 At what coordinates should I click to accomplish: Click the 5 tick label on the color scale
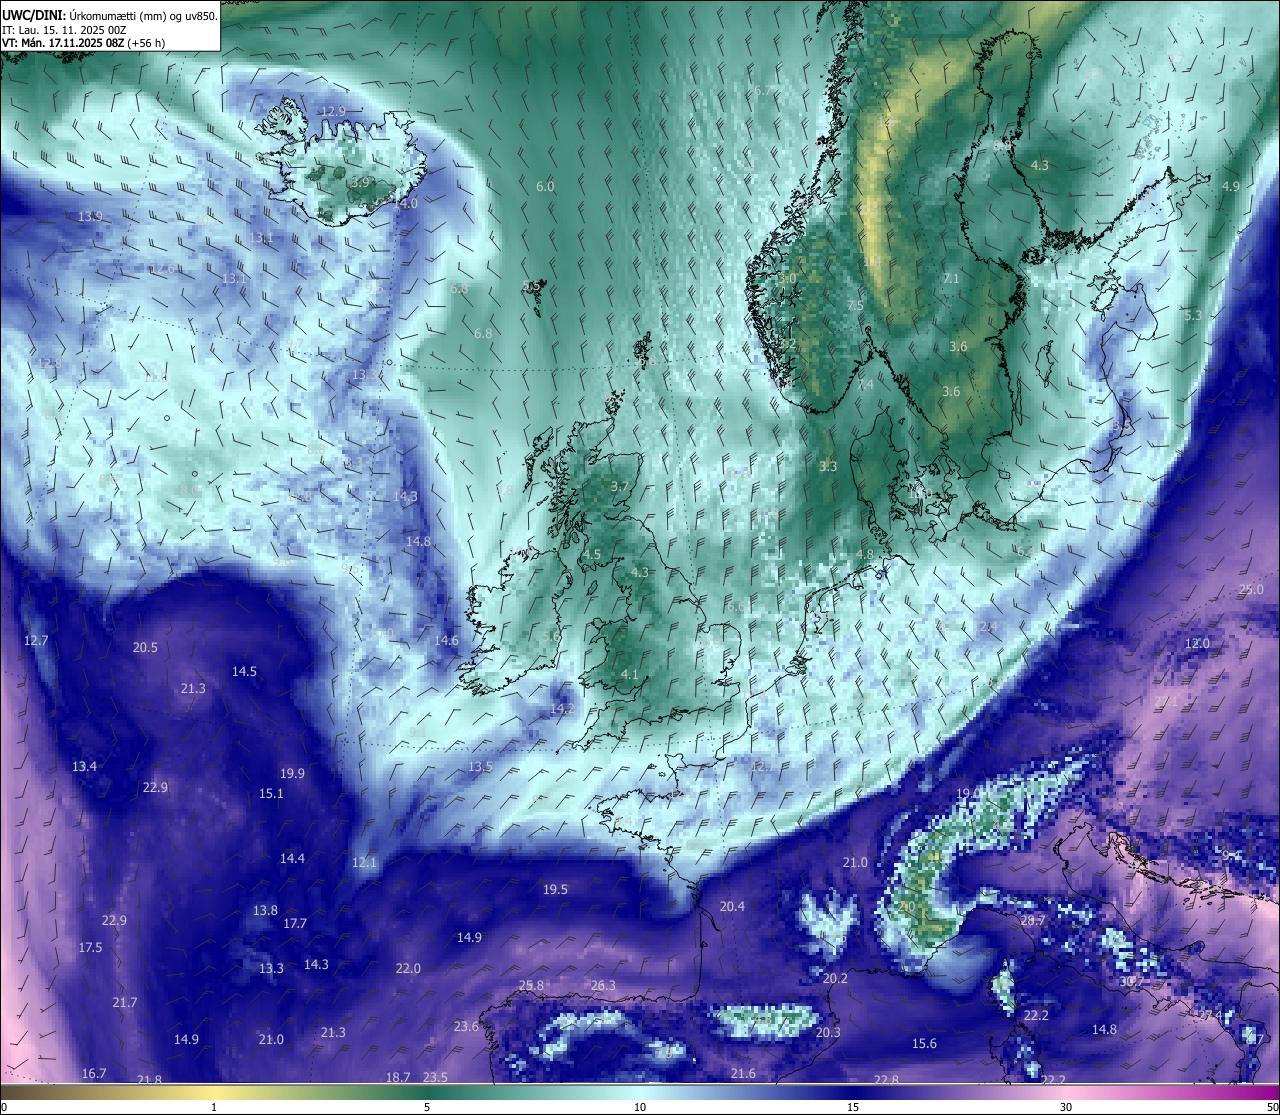click(x=427, y=1107)
